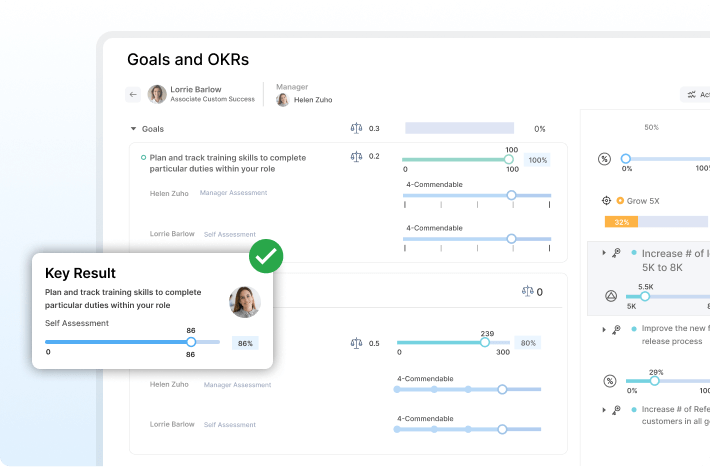
Task: Expand the Increase # of Refe customers row
Action: coord(604,410)
